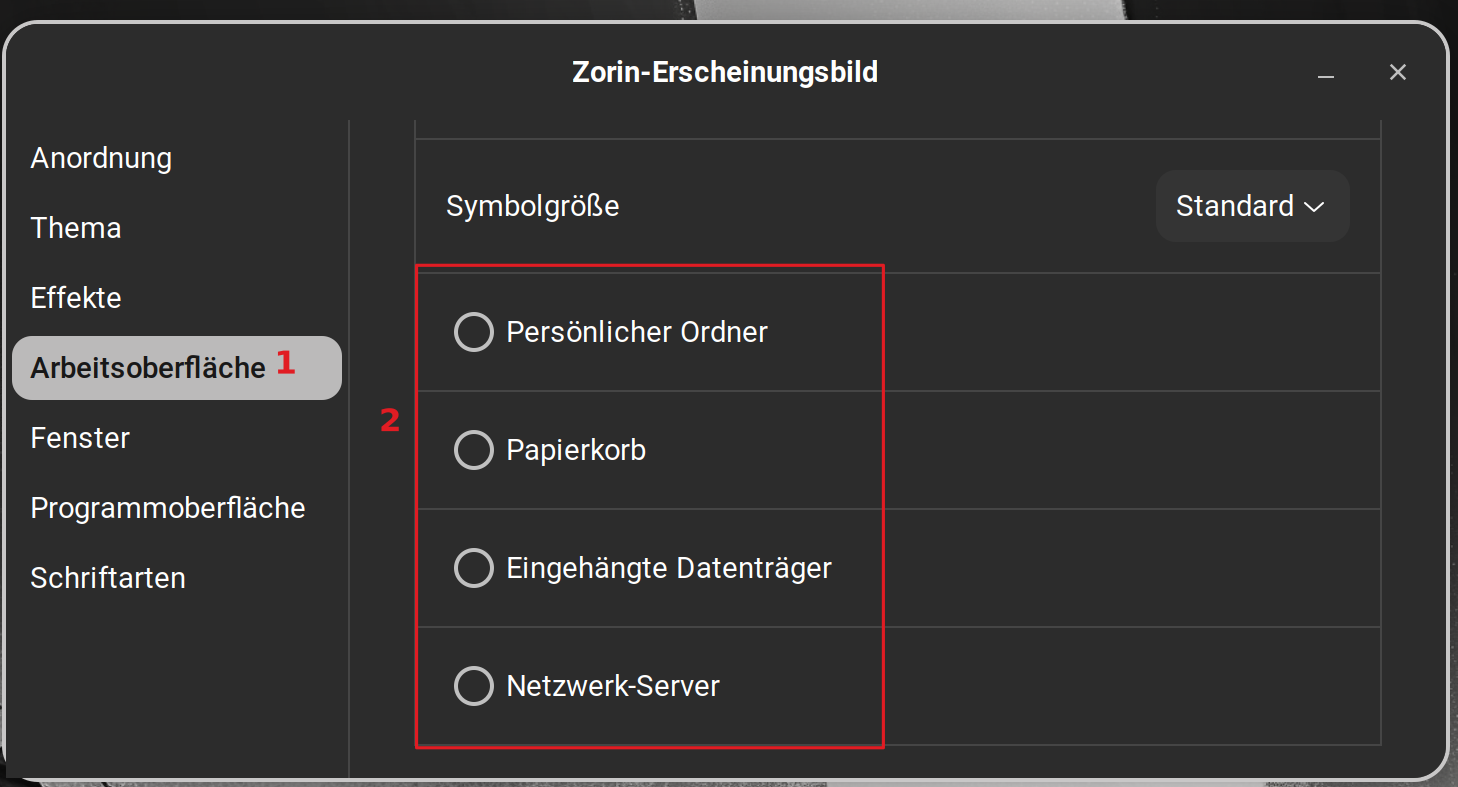
Task: Click the chevron arrow beside Standard
Action: [x=1314, y=207]
